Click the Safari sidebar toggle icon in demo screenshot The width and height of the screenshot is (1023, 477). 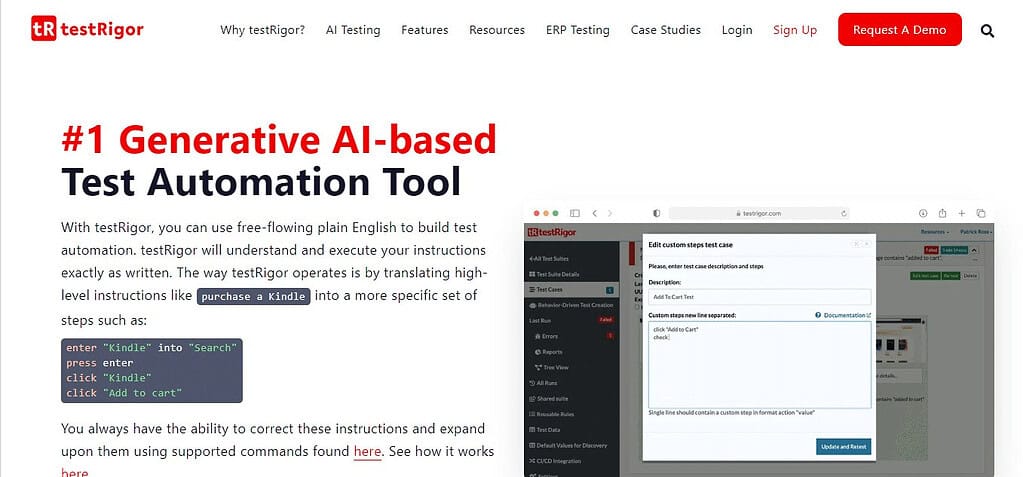[x=575, y=213]
